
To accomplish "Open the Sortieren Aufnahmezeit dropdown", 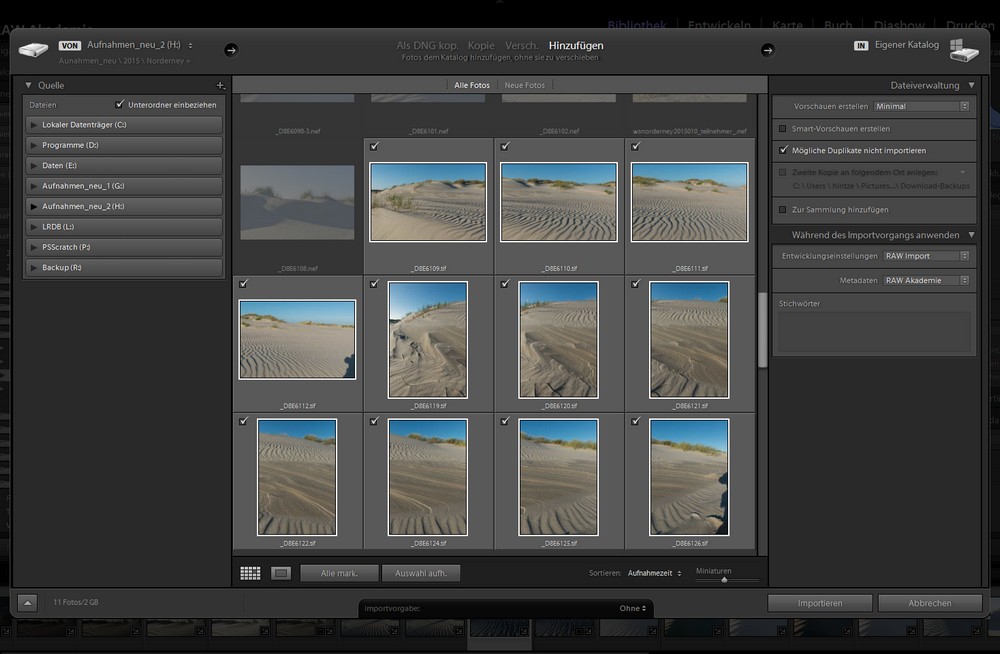I will click(x=654, y=573).
